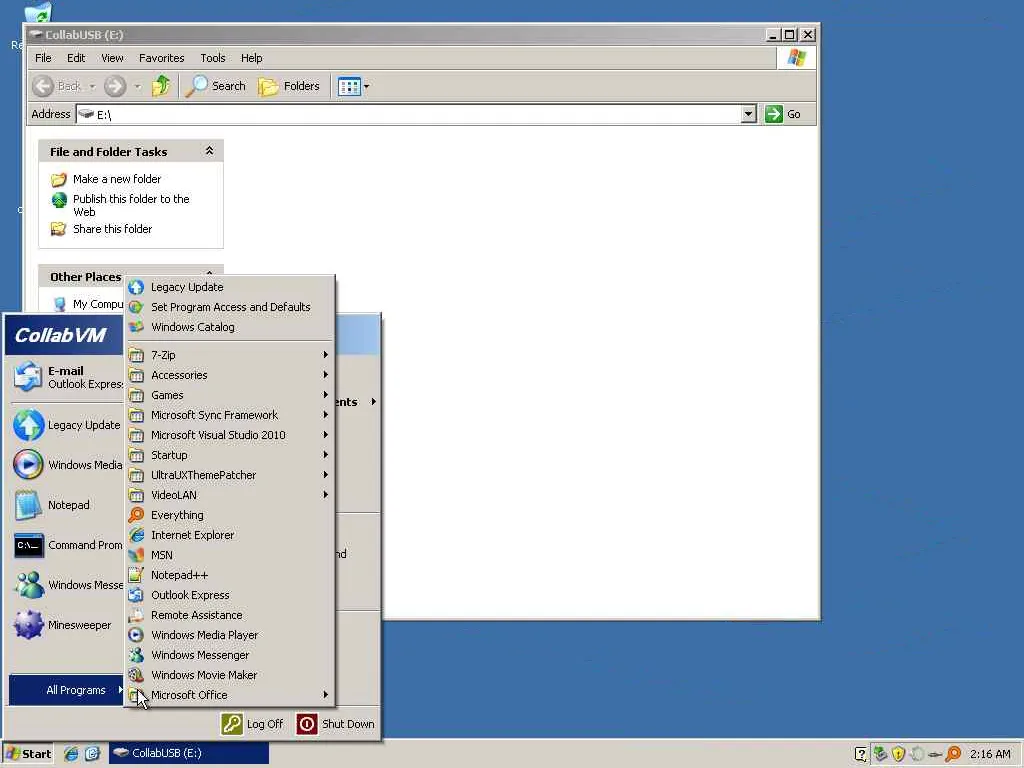The width and height of the screenshot is (1024, 768).
Task: Expand the Startup folder
Action: [229, 455]
